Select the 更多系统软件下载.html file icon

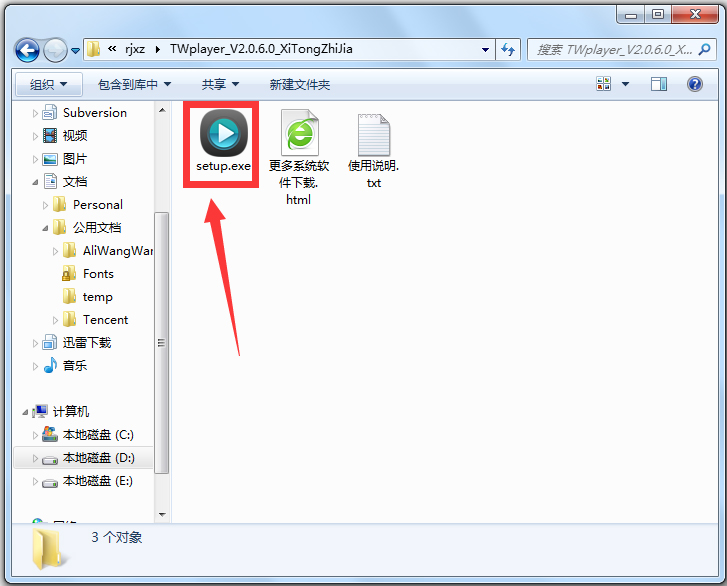(300, 133)
